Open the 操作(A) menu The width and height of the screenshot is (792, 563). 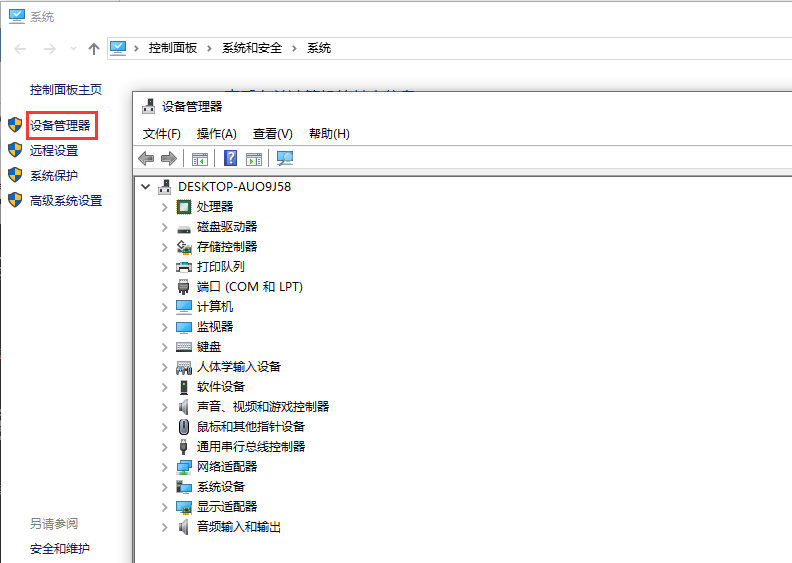click(217, 134)
